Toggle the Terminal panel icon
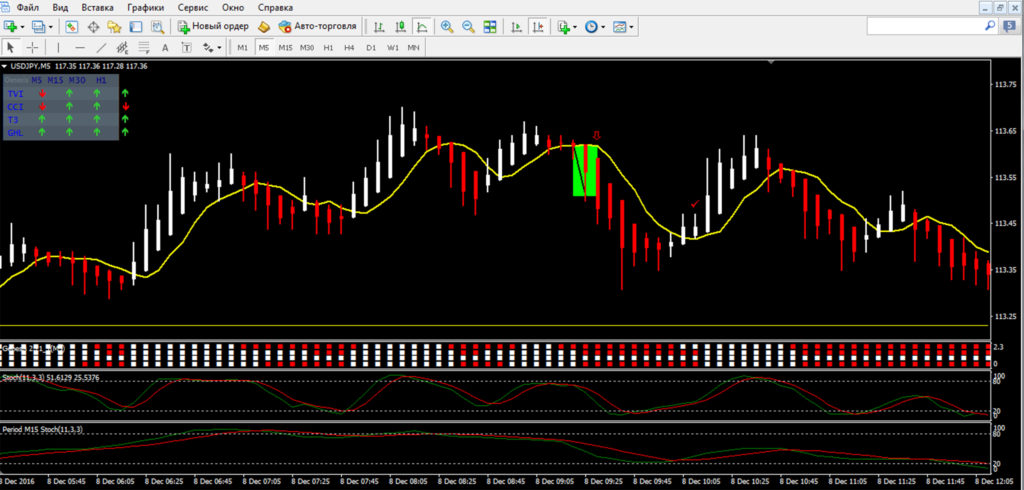Viewport: 1024px width, 490px height. click(x=136, y=27)
